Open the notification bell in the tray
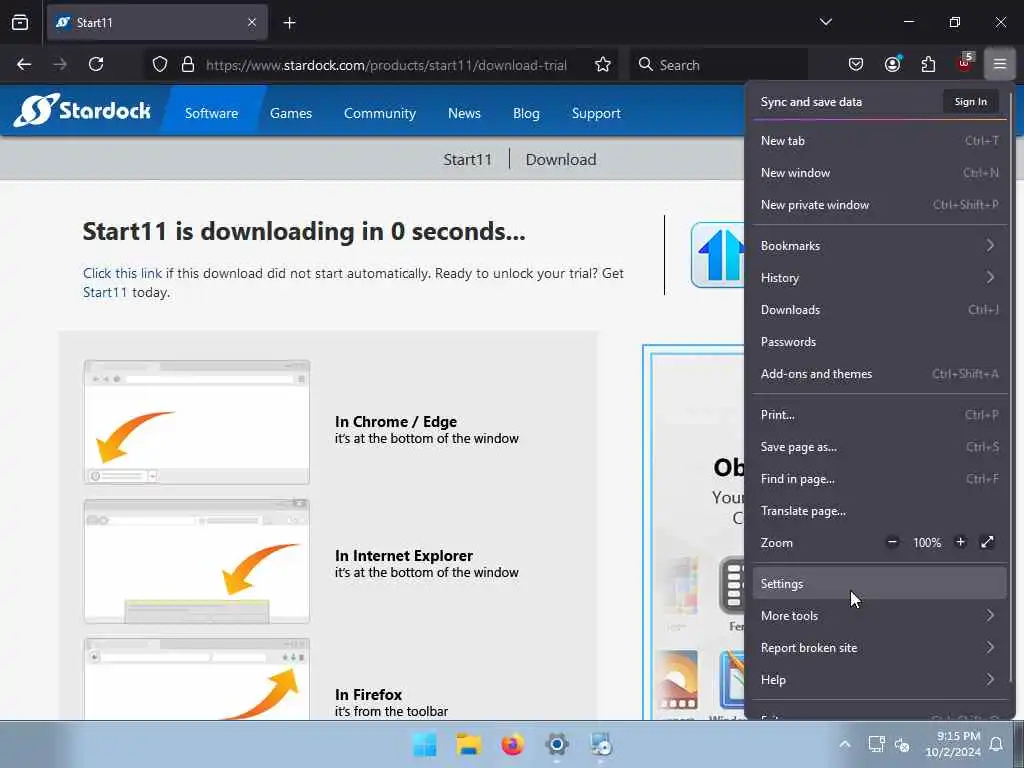The width and height of the screenshot is (1024, 768). click(997, 744)
